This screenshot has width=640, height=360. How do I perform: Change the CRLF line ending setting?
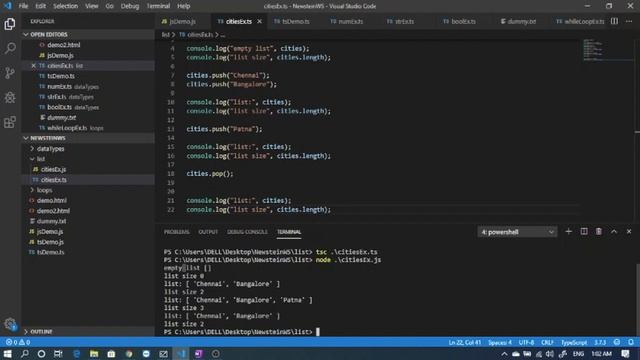[547, 342]
